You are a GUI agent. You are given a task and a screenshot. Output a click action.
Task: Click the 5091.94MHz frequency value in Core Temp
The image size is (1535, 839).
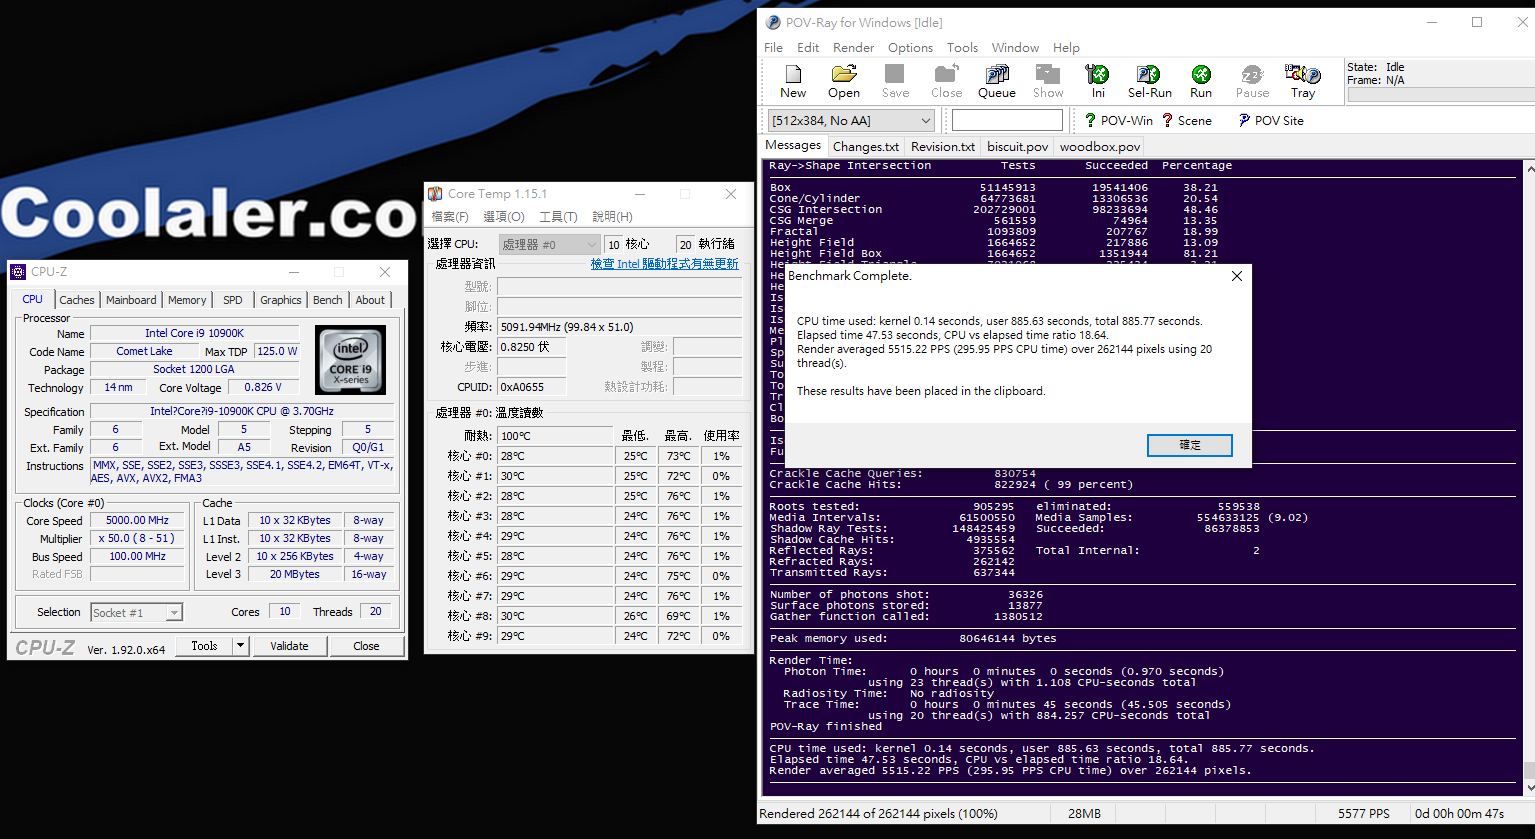pyautogui.click(x=620, y=327)
